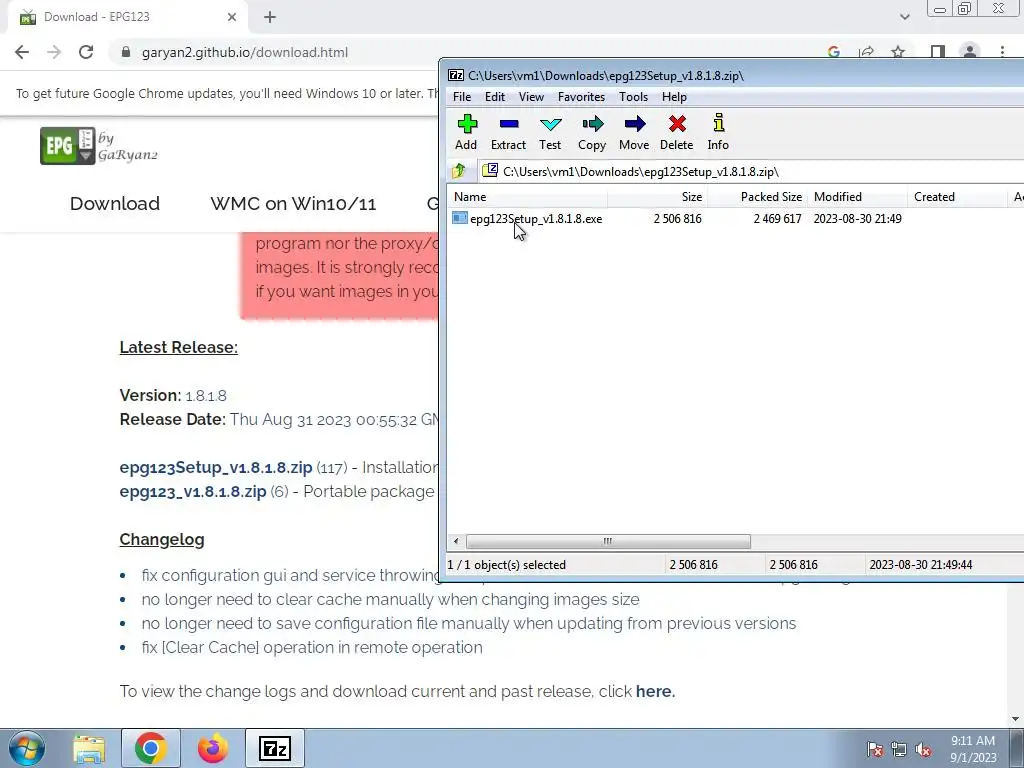Click the taskbar clock showing 9:11 AM
1024x768 pixels.
(x=973, y=749)
